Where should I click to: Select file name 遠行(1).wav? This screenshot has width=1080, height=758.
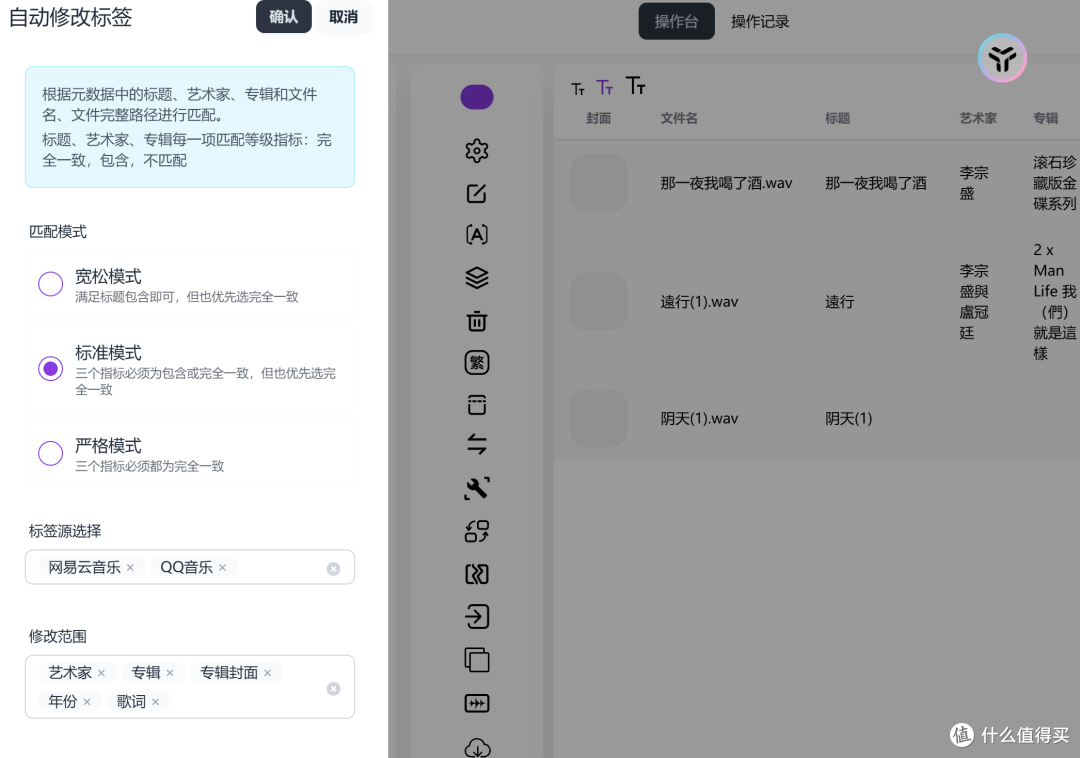[699, 302]
